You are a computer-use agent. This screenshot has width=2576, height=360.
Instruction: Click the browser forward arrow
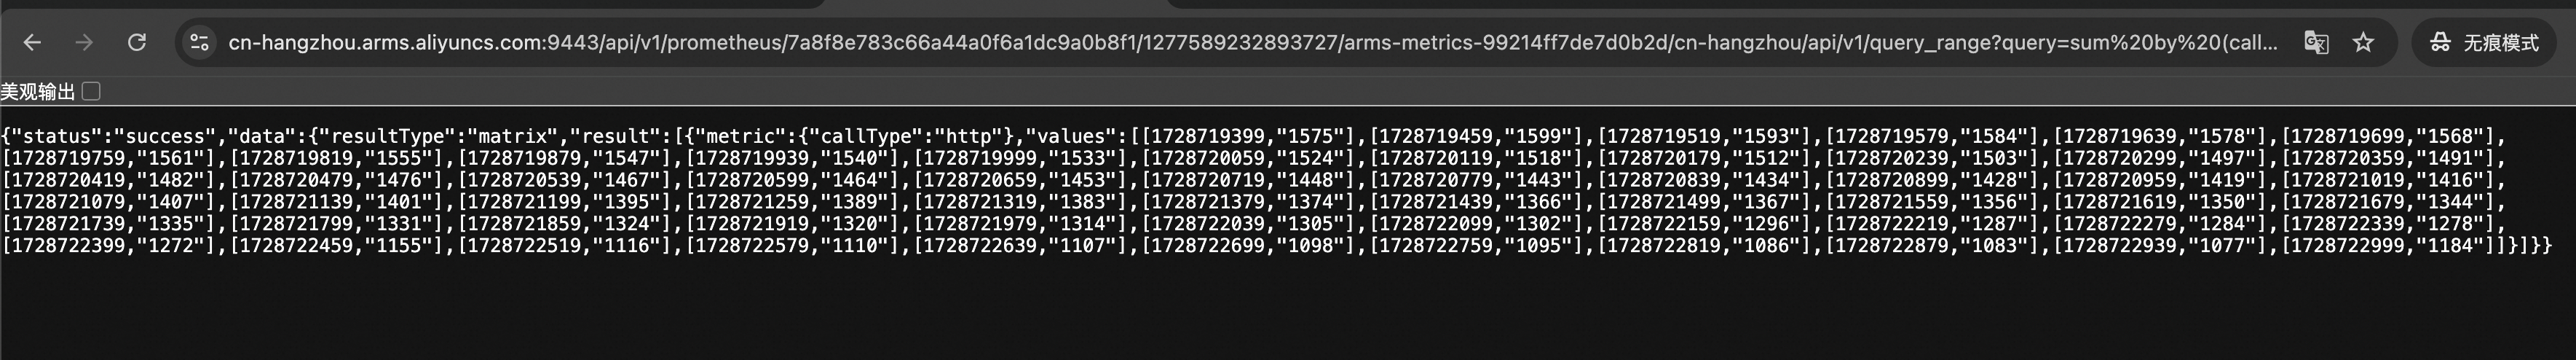84,42
